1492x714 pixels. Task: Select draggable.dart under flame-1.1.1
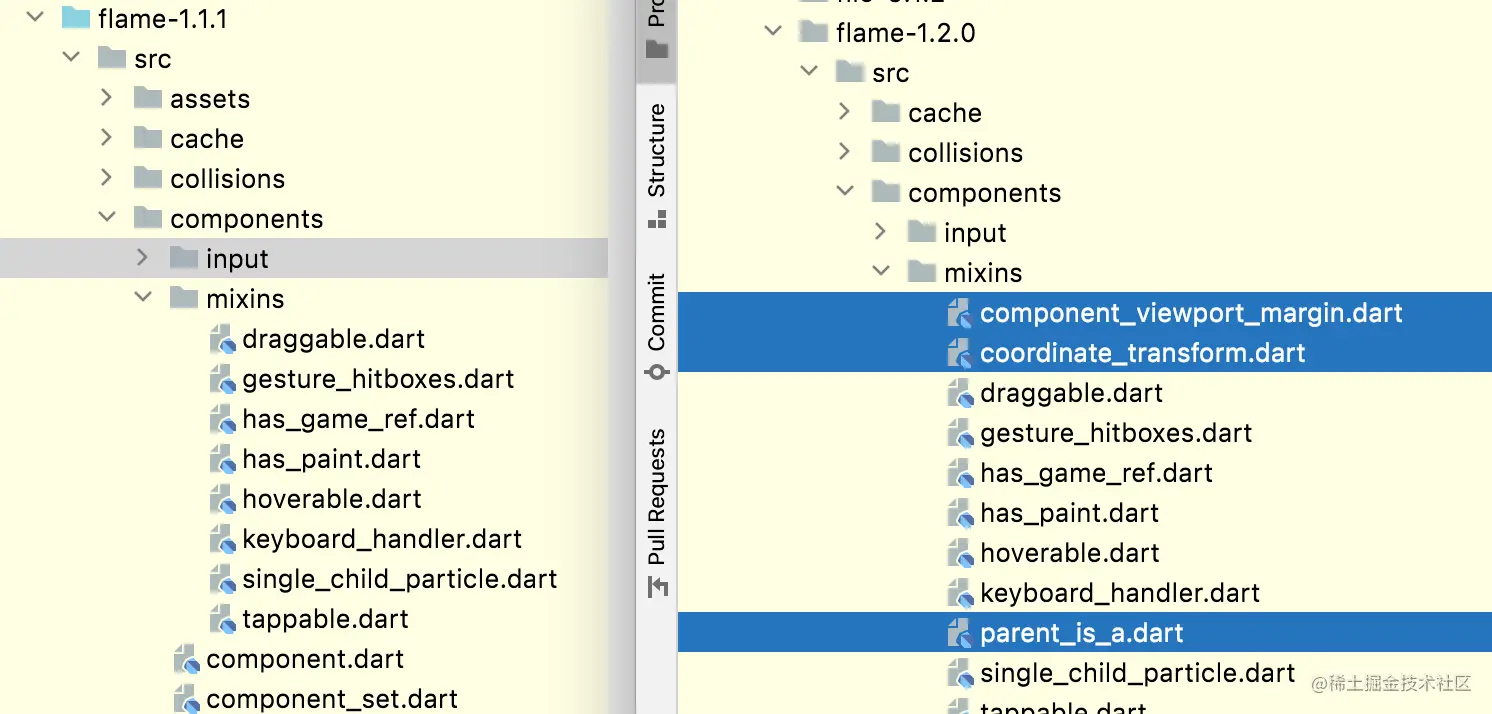pyautogui.click(x=333, y=339)
